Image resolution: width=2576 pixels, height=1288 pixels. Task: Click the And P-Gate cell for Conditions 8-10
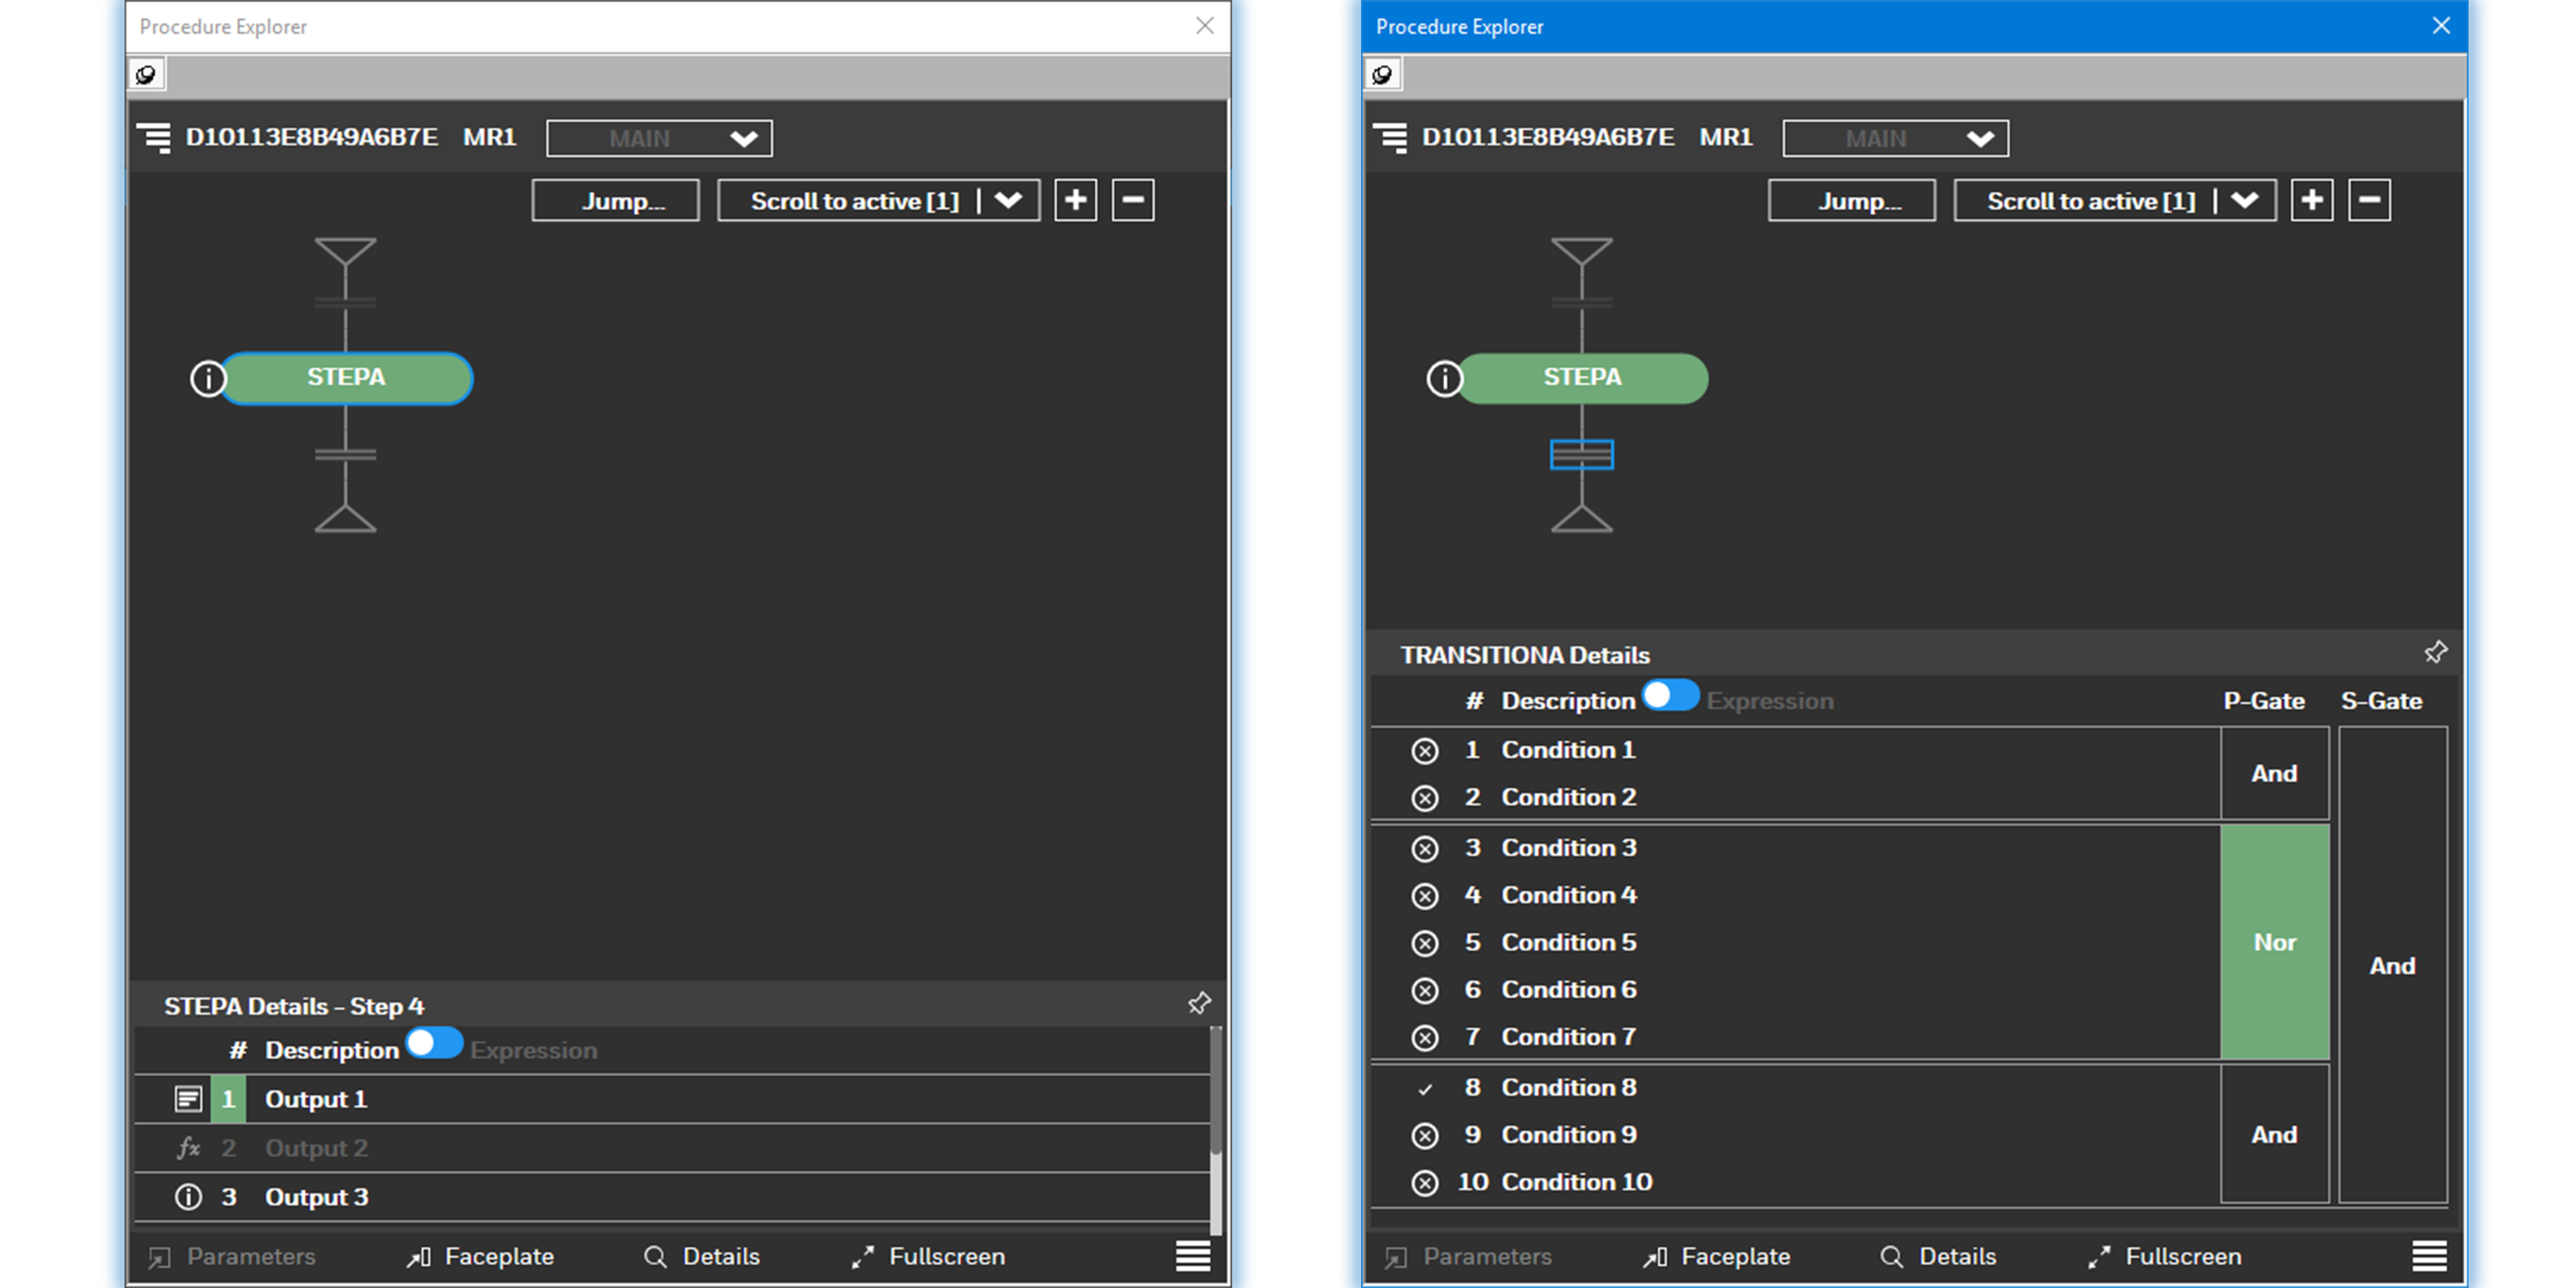(2274, 1134)
